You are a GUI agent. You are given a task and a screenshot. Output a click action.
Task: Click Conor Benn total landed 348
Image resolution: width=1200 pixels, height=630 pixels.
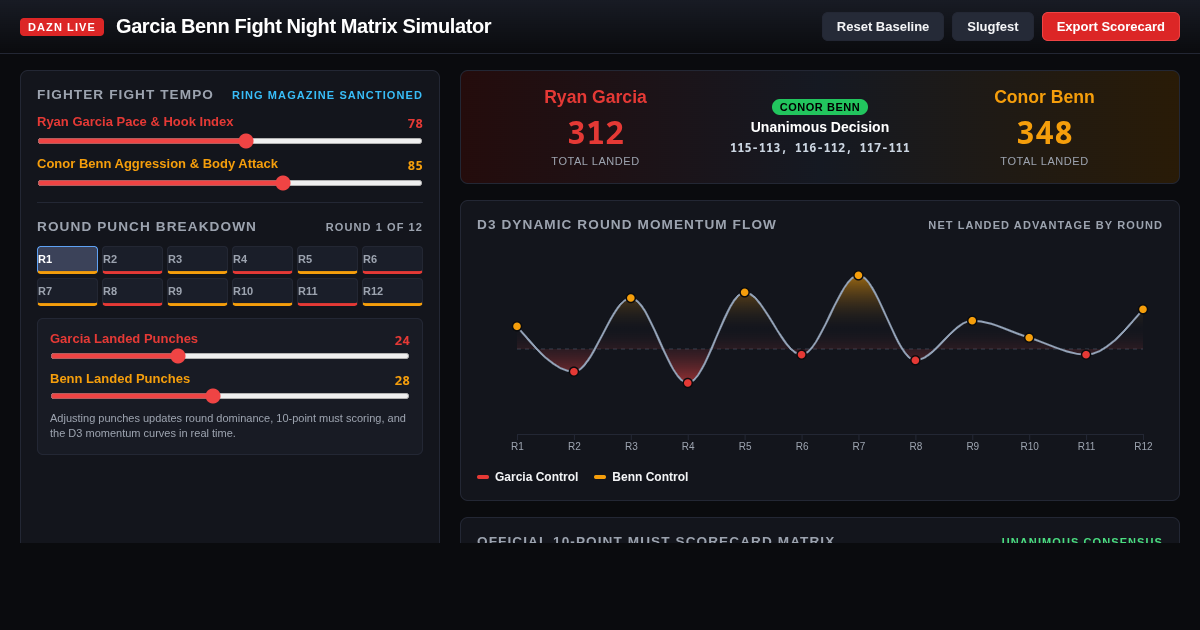point(1044,133)
